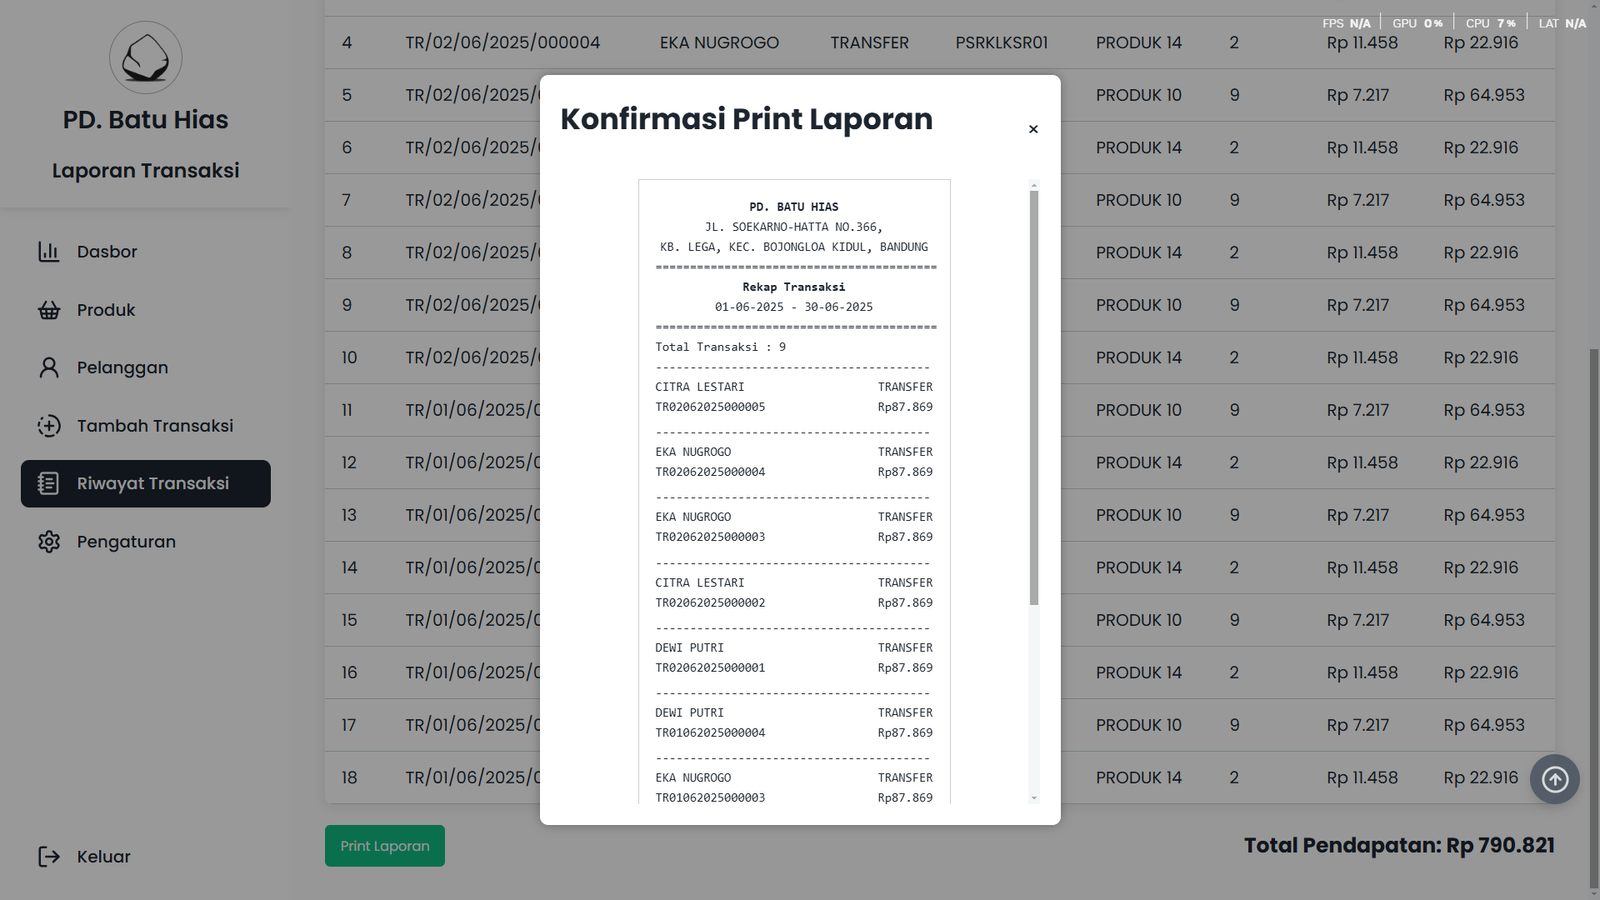Click the Produk basket icon
The image size is (1600, 900).
pyautogui.click(x=49, y=310)
